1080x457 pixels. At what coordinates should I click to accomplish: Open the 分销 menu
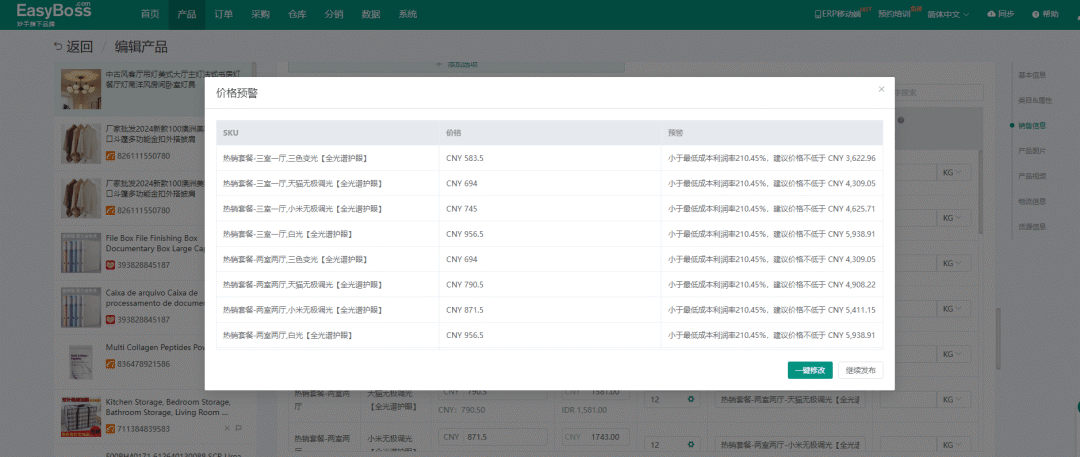click(334, 14)
